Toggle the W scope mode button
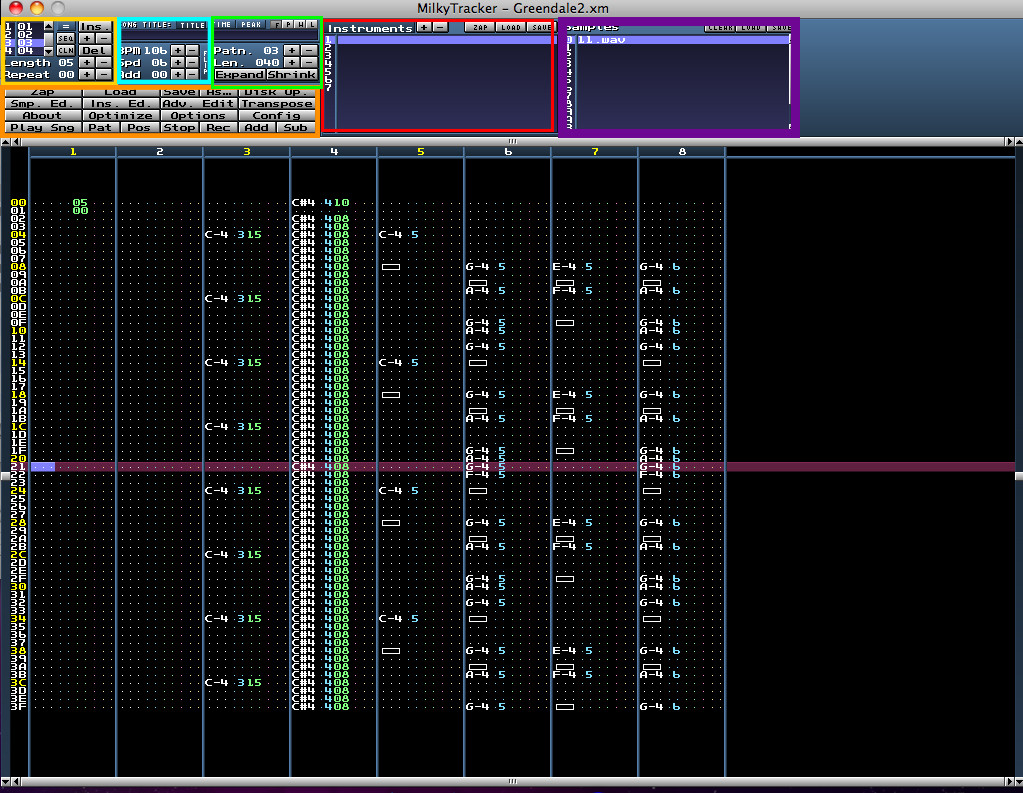This screenshot has width=1023, height=793. coord(300,25)
